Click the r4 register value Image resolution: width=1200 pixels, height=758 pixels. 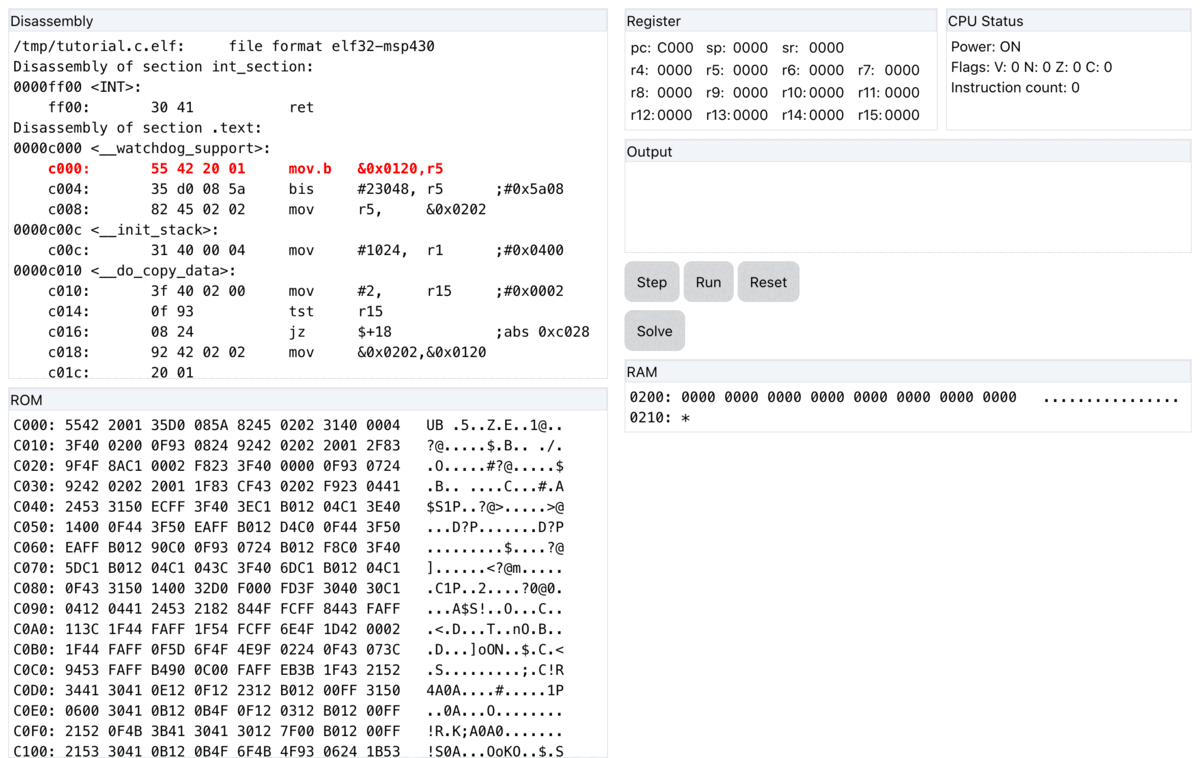point(674,70)
